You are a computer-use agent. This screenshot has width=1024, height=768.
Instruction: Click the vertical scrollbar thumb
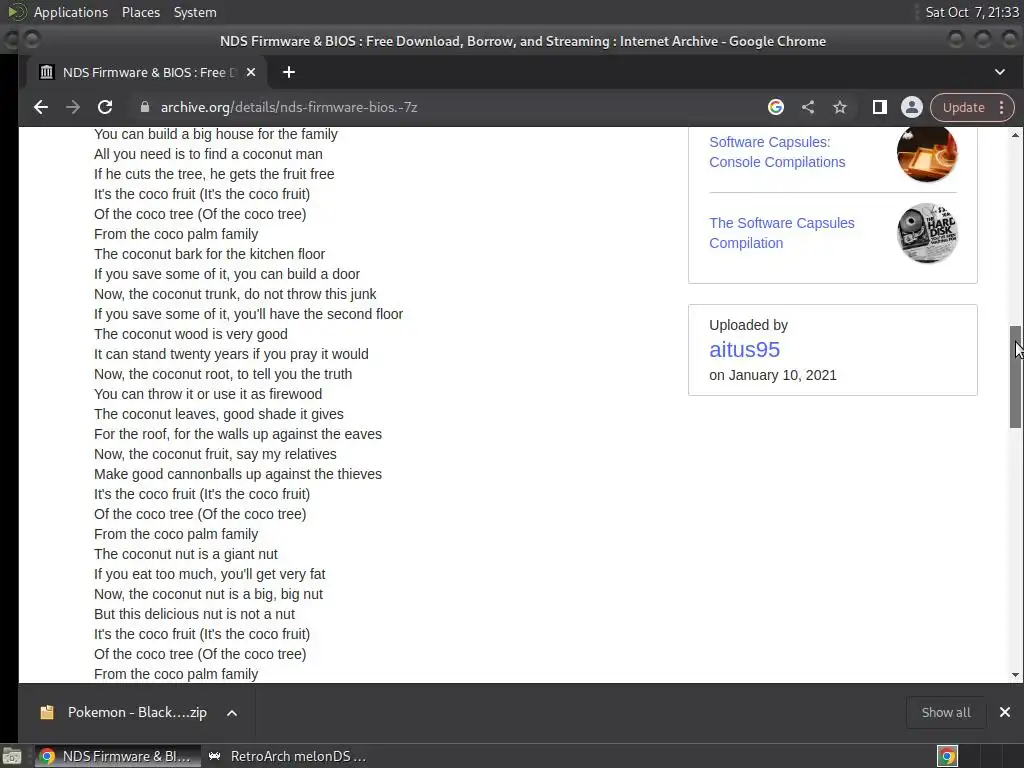(x=1016, y=377)
